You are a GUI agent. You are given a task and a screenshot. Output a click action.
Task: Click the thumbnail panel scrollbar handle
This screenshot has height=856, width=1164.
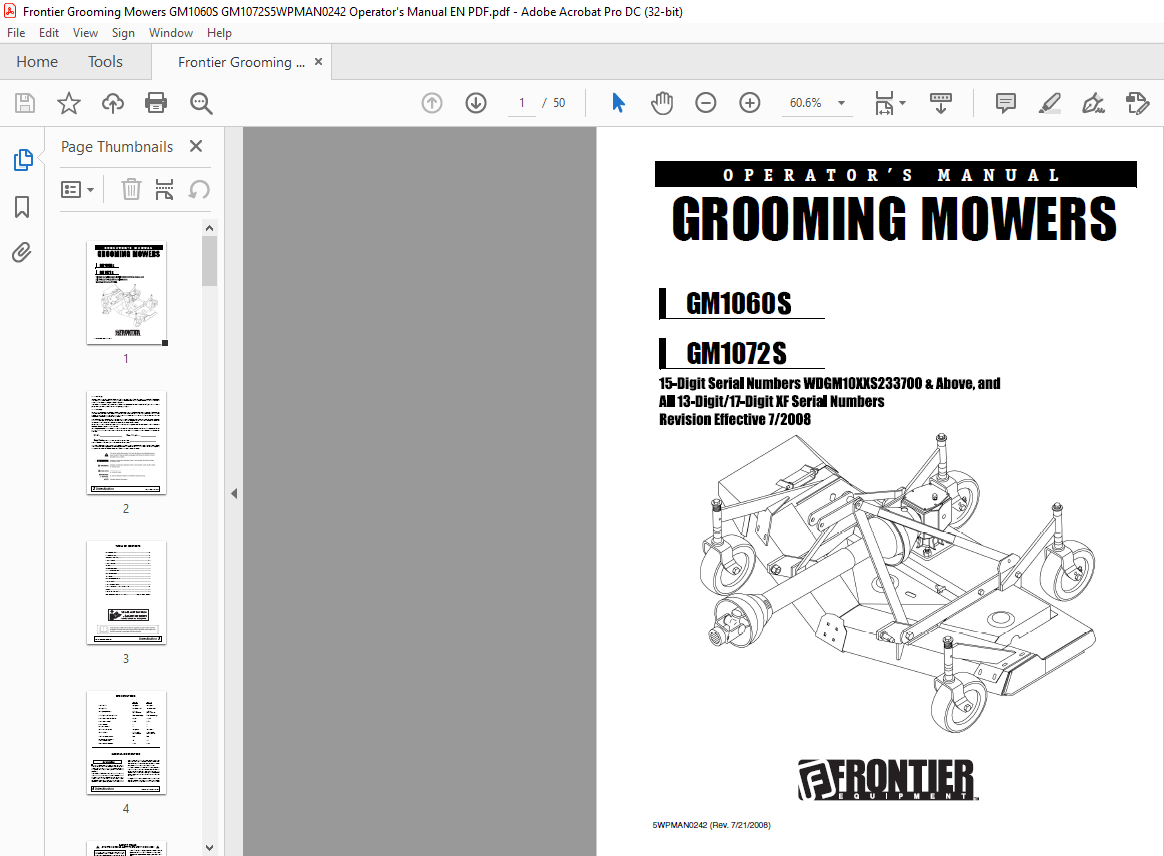point(209,261)
